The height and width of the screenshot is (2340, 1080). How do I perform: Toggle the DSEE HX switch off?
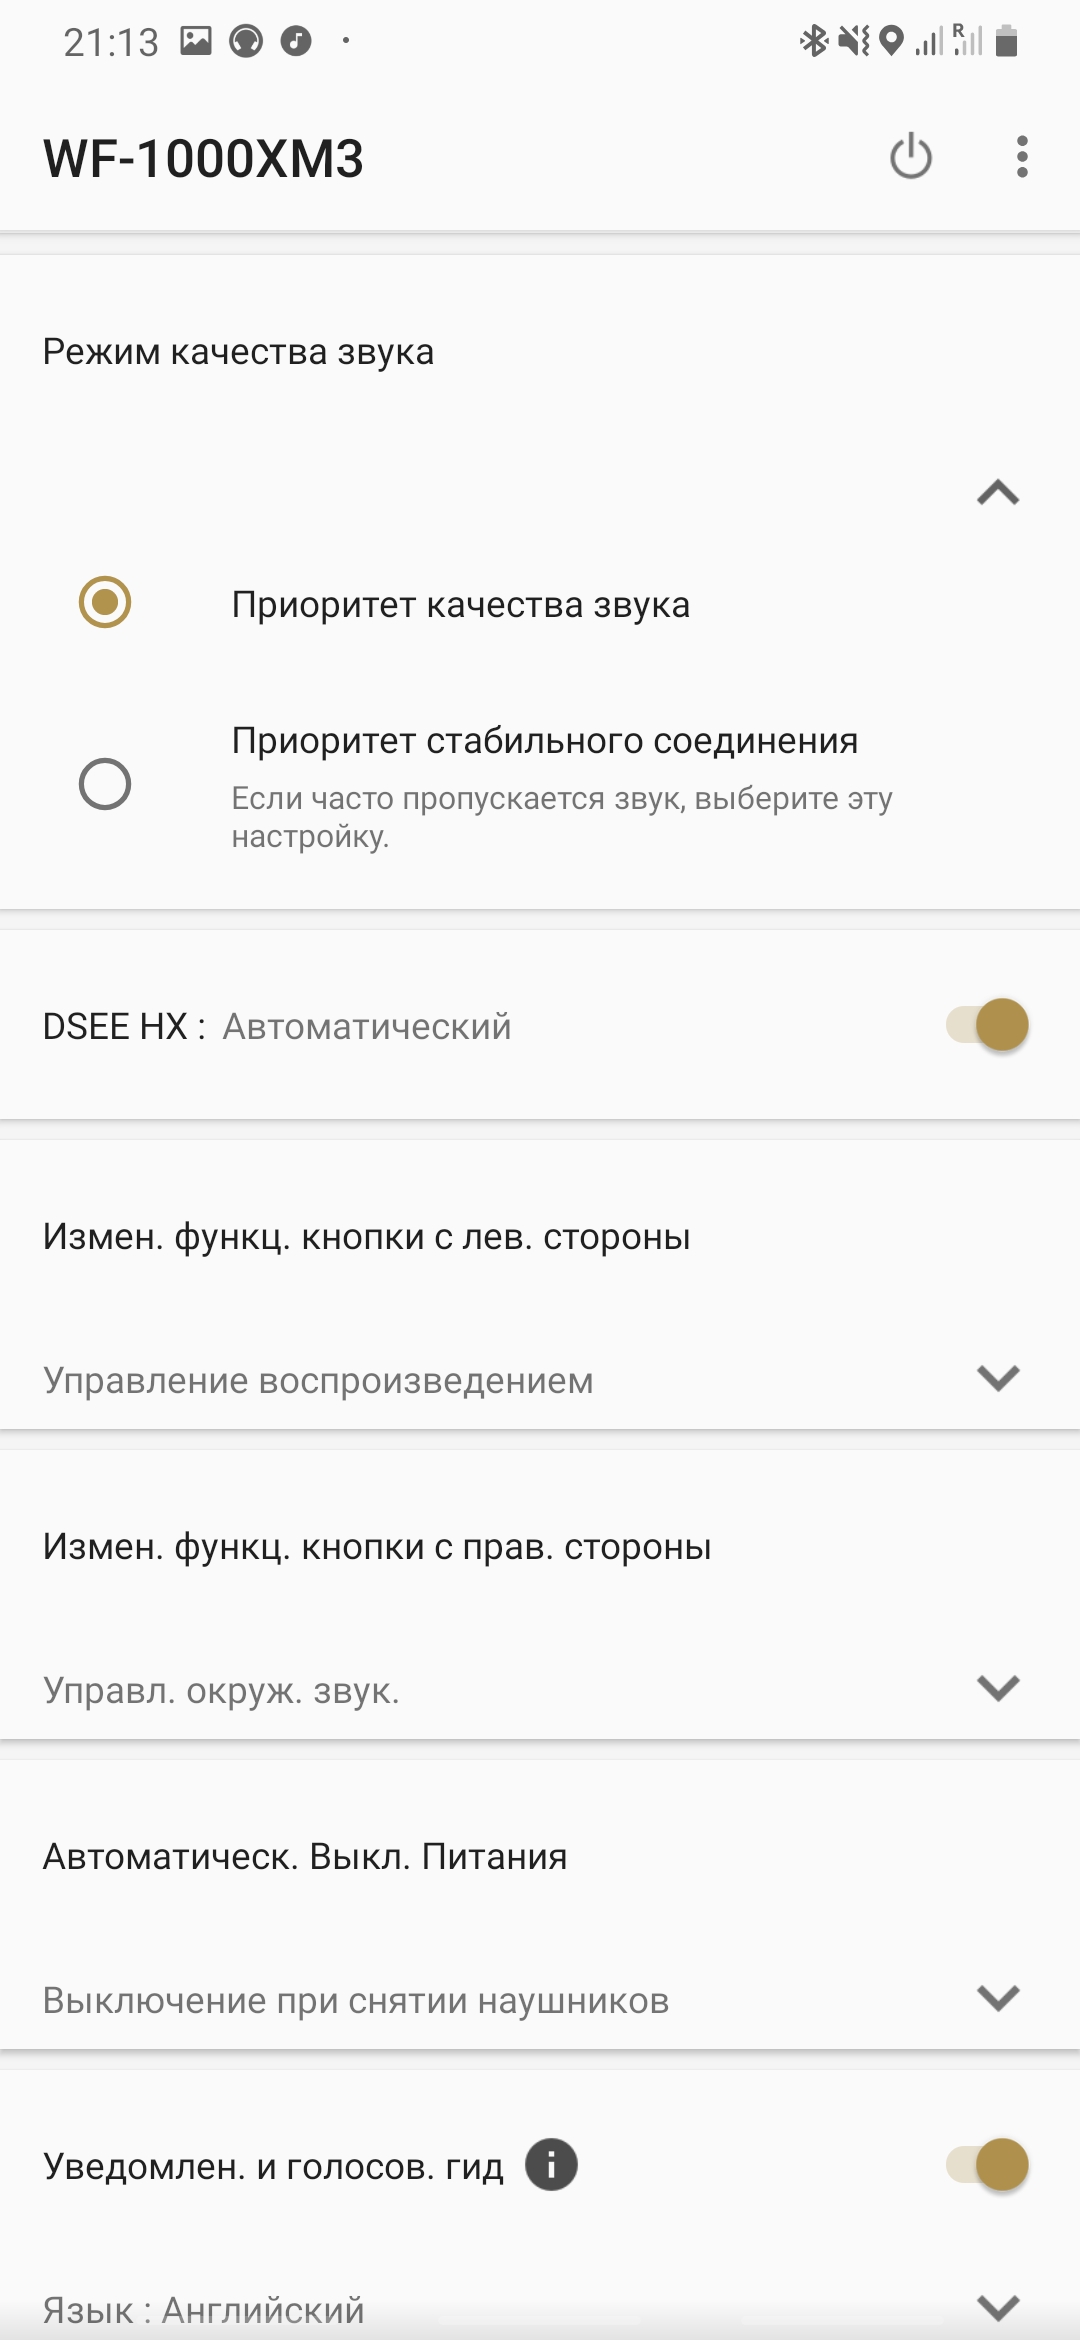[x=987, y=1025]
